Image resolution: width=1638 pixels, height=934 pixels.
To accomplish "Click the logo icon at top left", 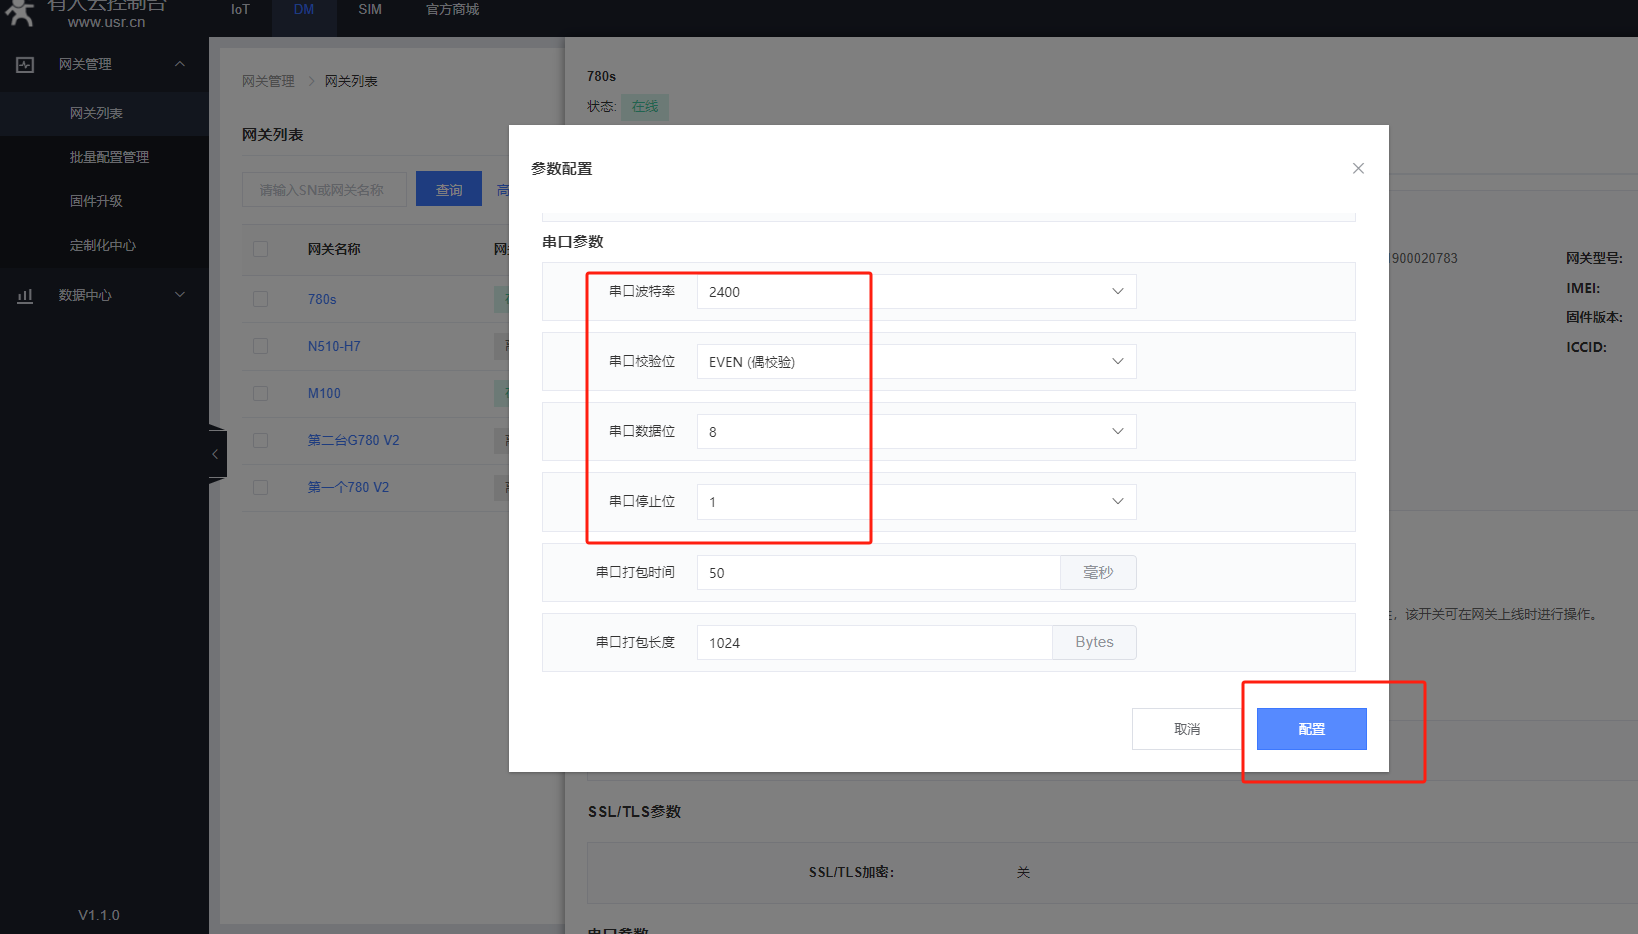I will pos(20,12).
